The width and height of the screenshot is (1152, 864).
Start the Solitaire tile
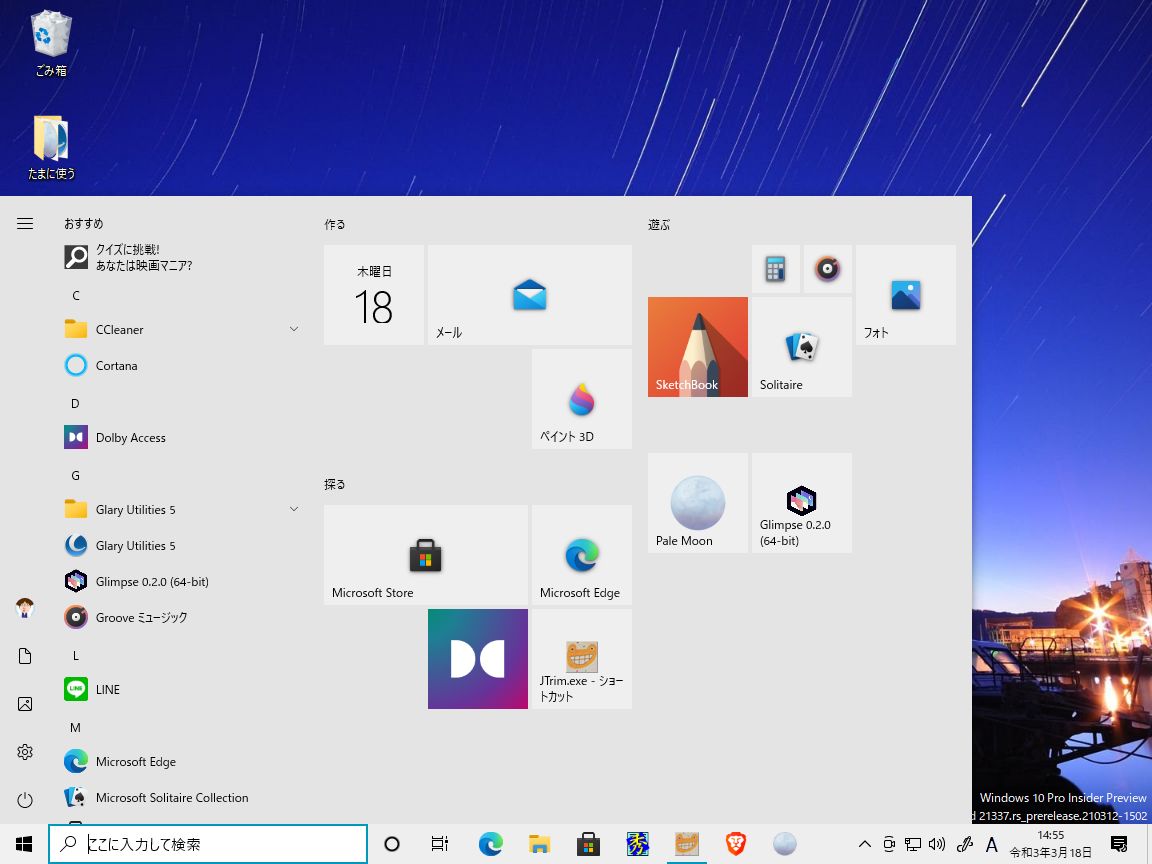click(x=800, y=346)
